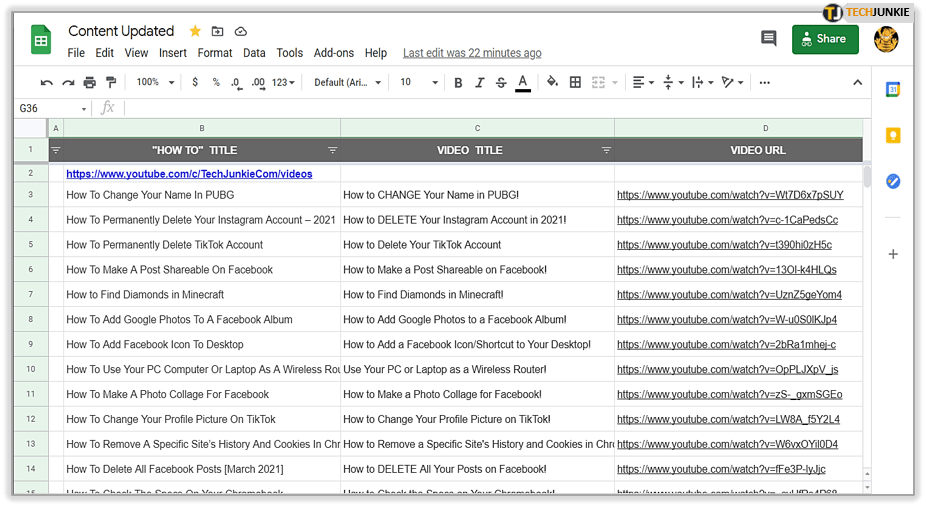Screen dimensions: 926x507
Task: Open the TechJunkieCom videos YouTube link
Action: pyautogui.click(x=189, y=174)
